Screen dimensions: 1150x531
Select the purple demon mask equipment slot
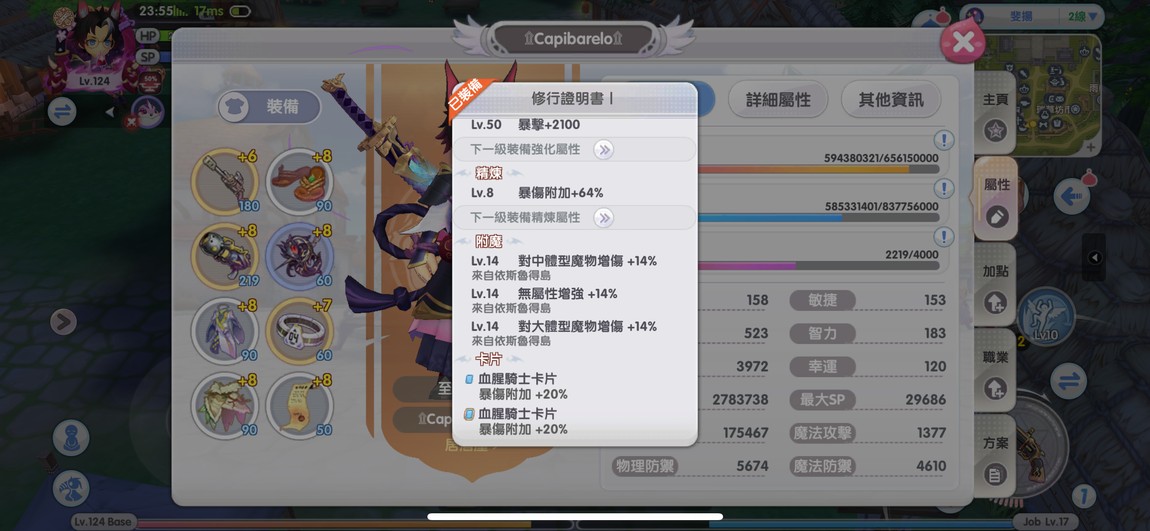pyautogui.click(x=299, y=256)
